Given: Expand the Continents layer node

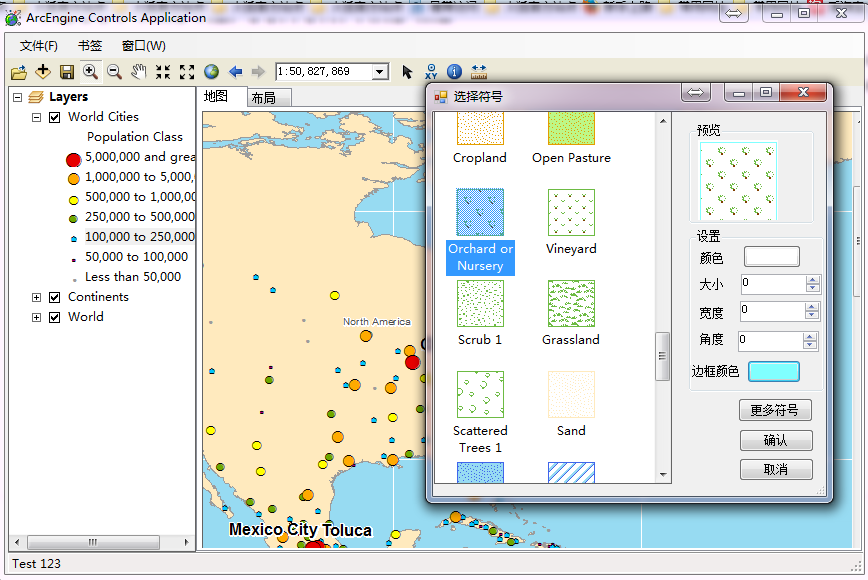Looking at the screenshot, I should coord(37,297).
